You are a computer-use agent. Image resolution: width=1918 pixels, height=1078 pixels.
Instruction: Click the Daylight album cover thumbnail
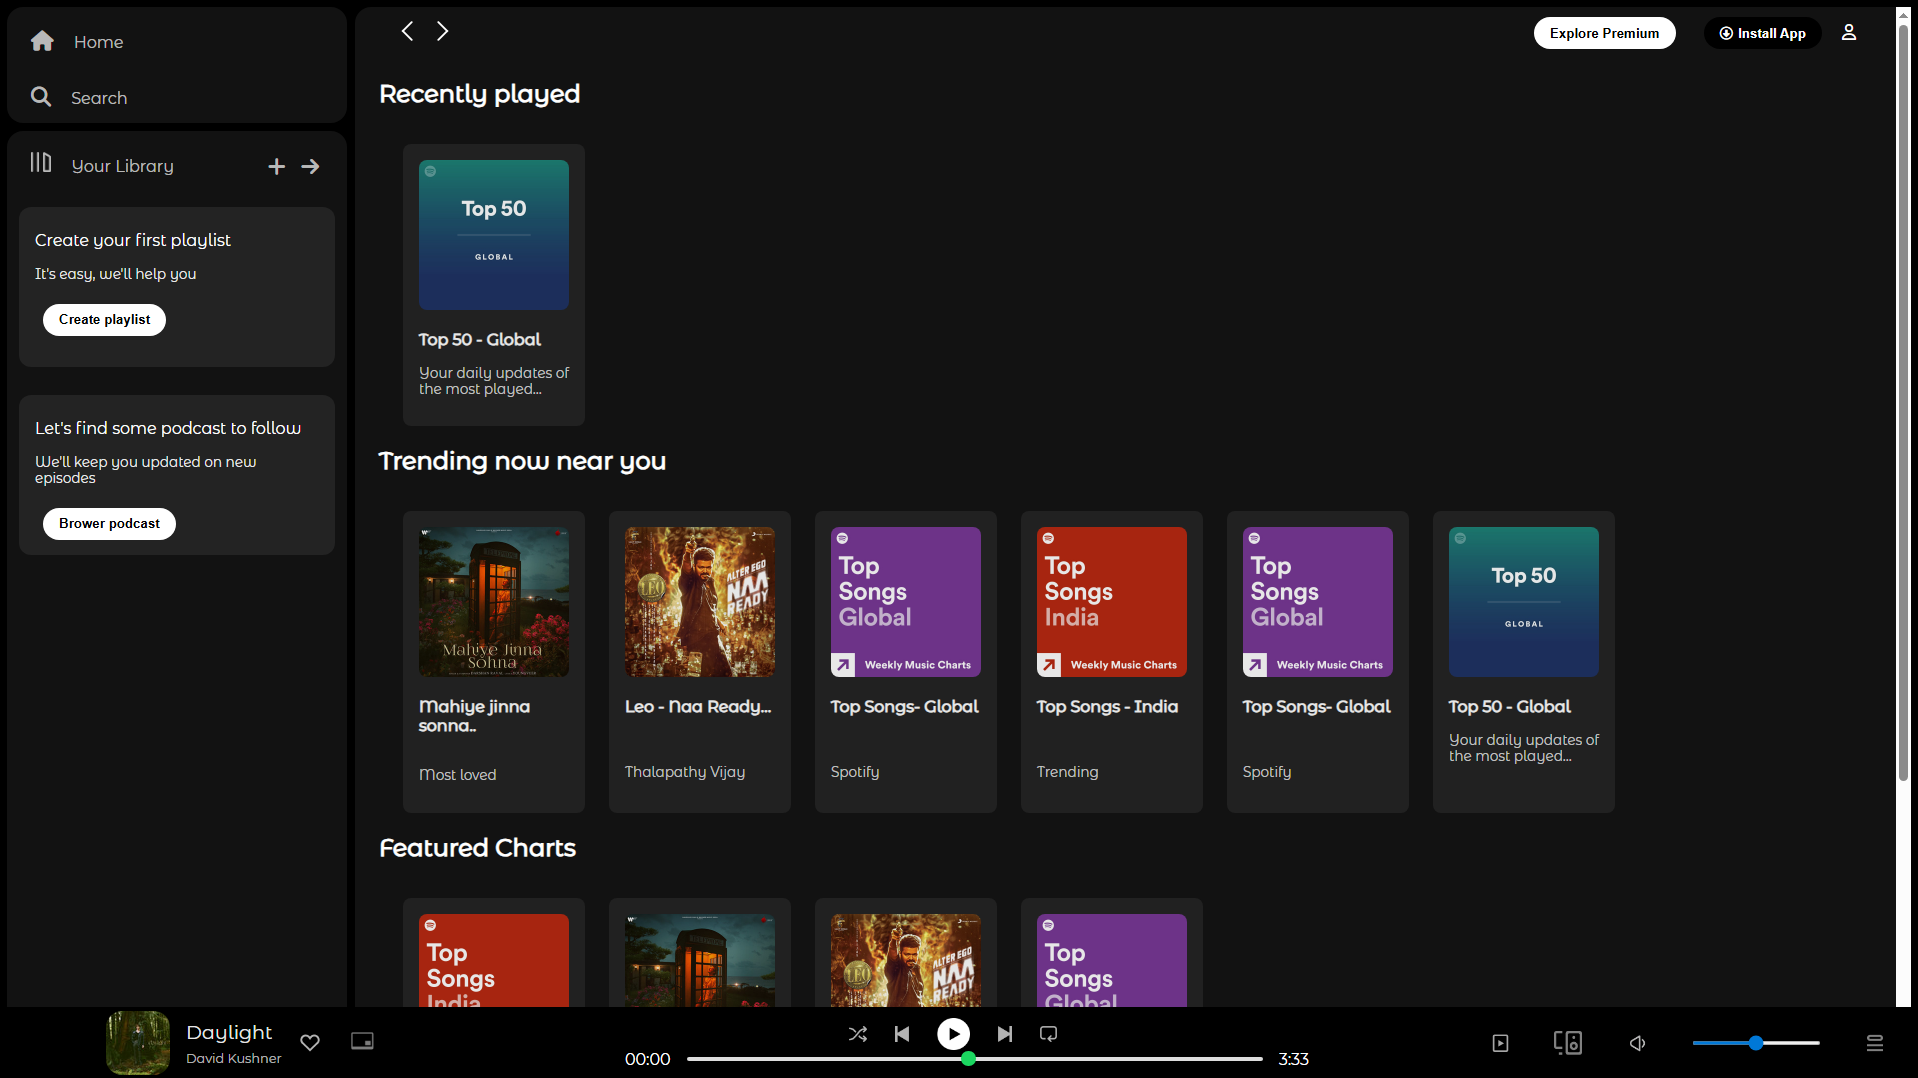point(138,1042)
